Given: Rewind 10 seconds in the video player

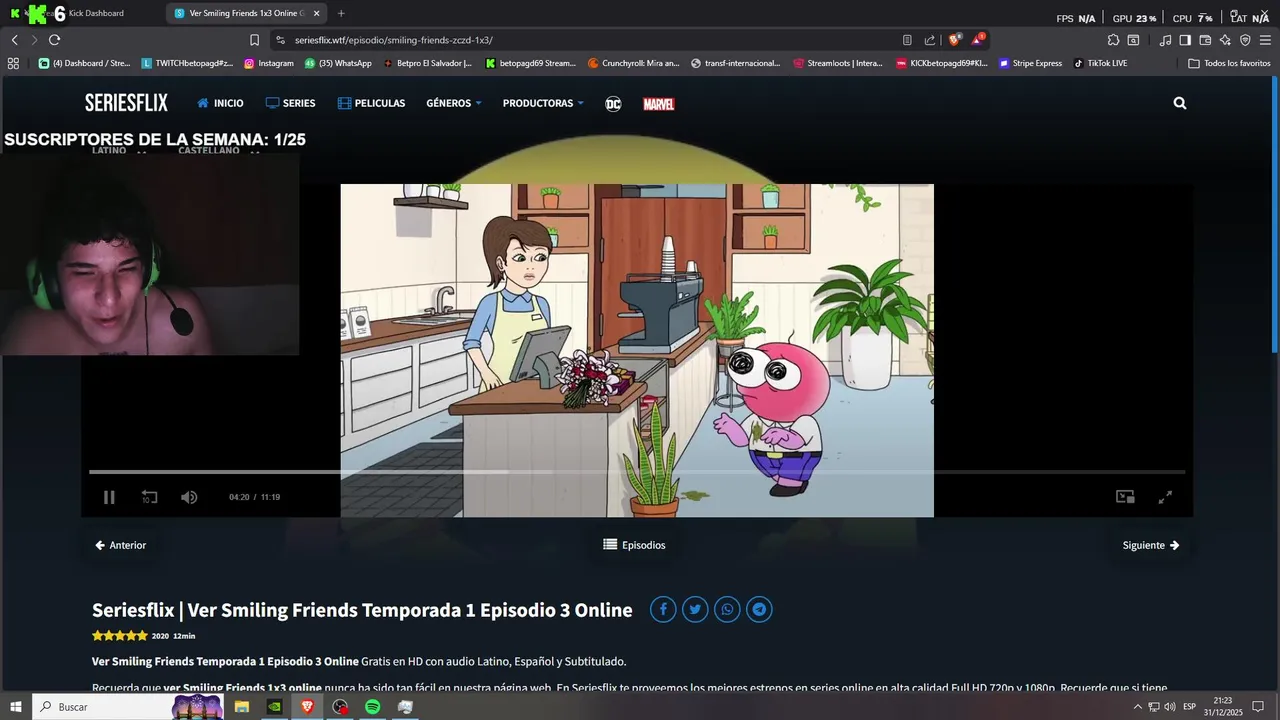Looking at the screenshot, I should click(x=149, y=497).
